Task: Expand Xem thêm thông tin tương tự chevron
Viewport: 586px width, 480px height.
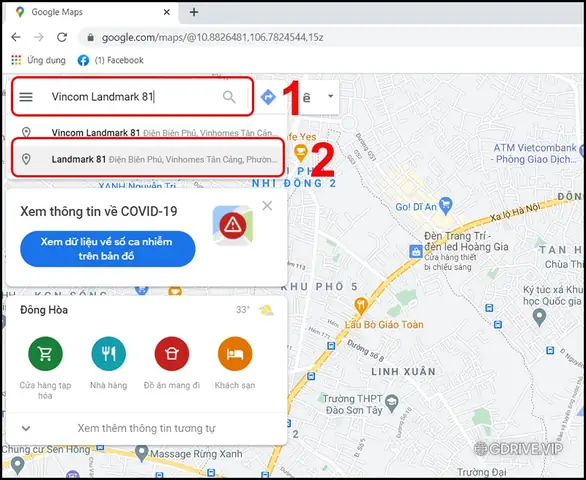Action: 26,428
